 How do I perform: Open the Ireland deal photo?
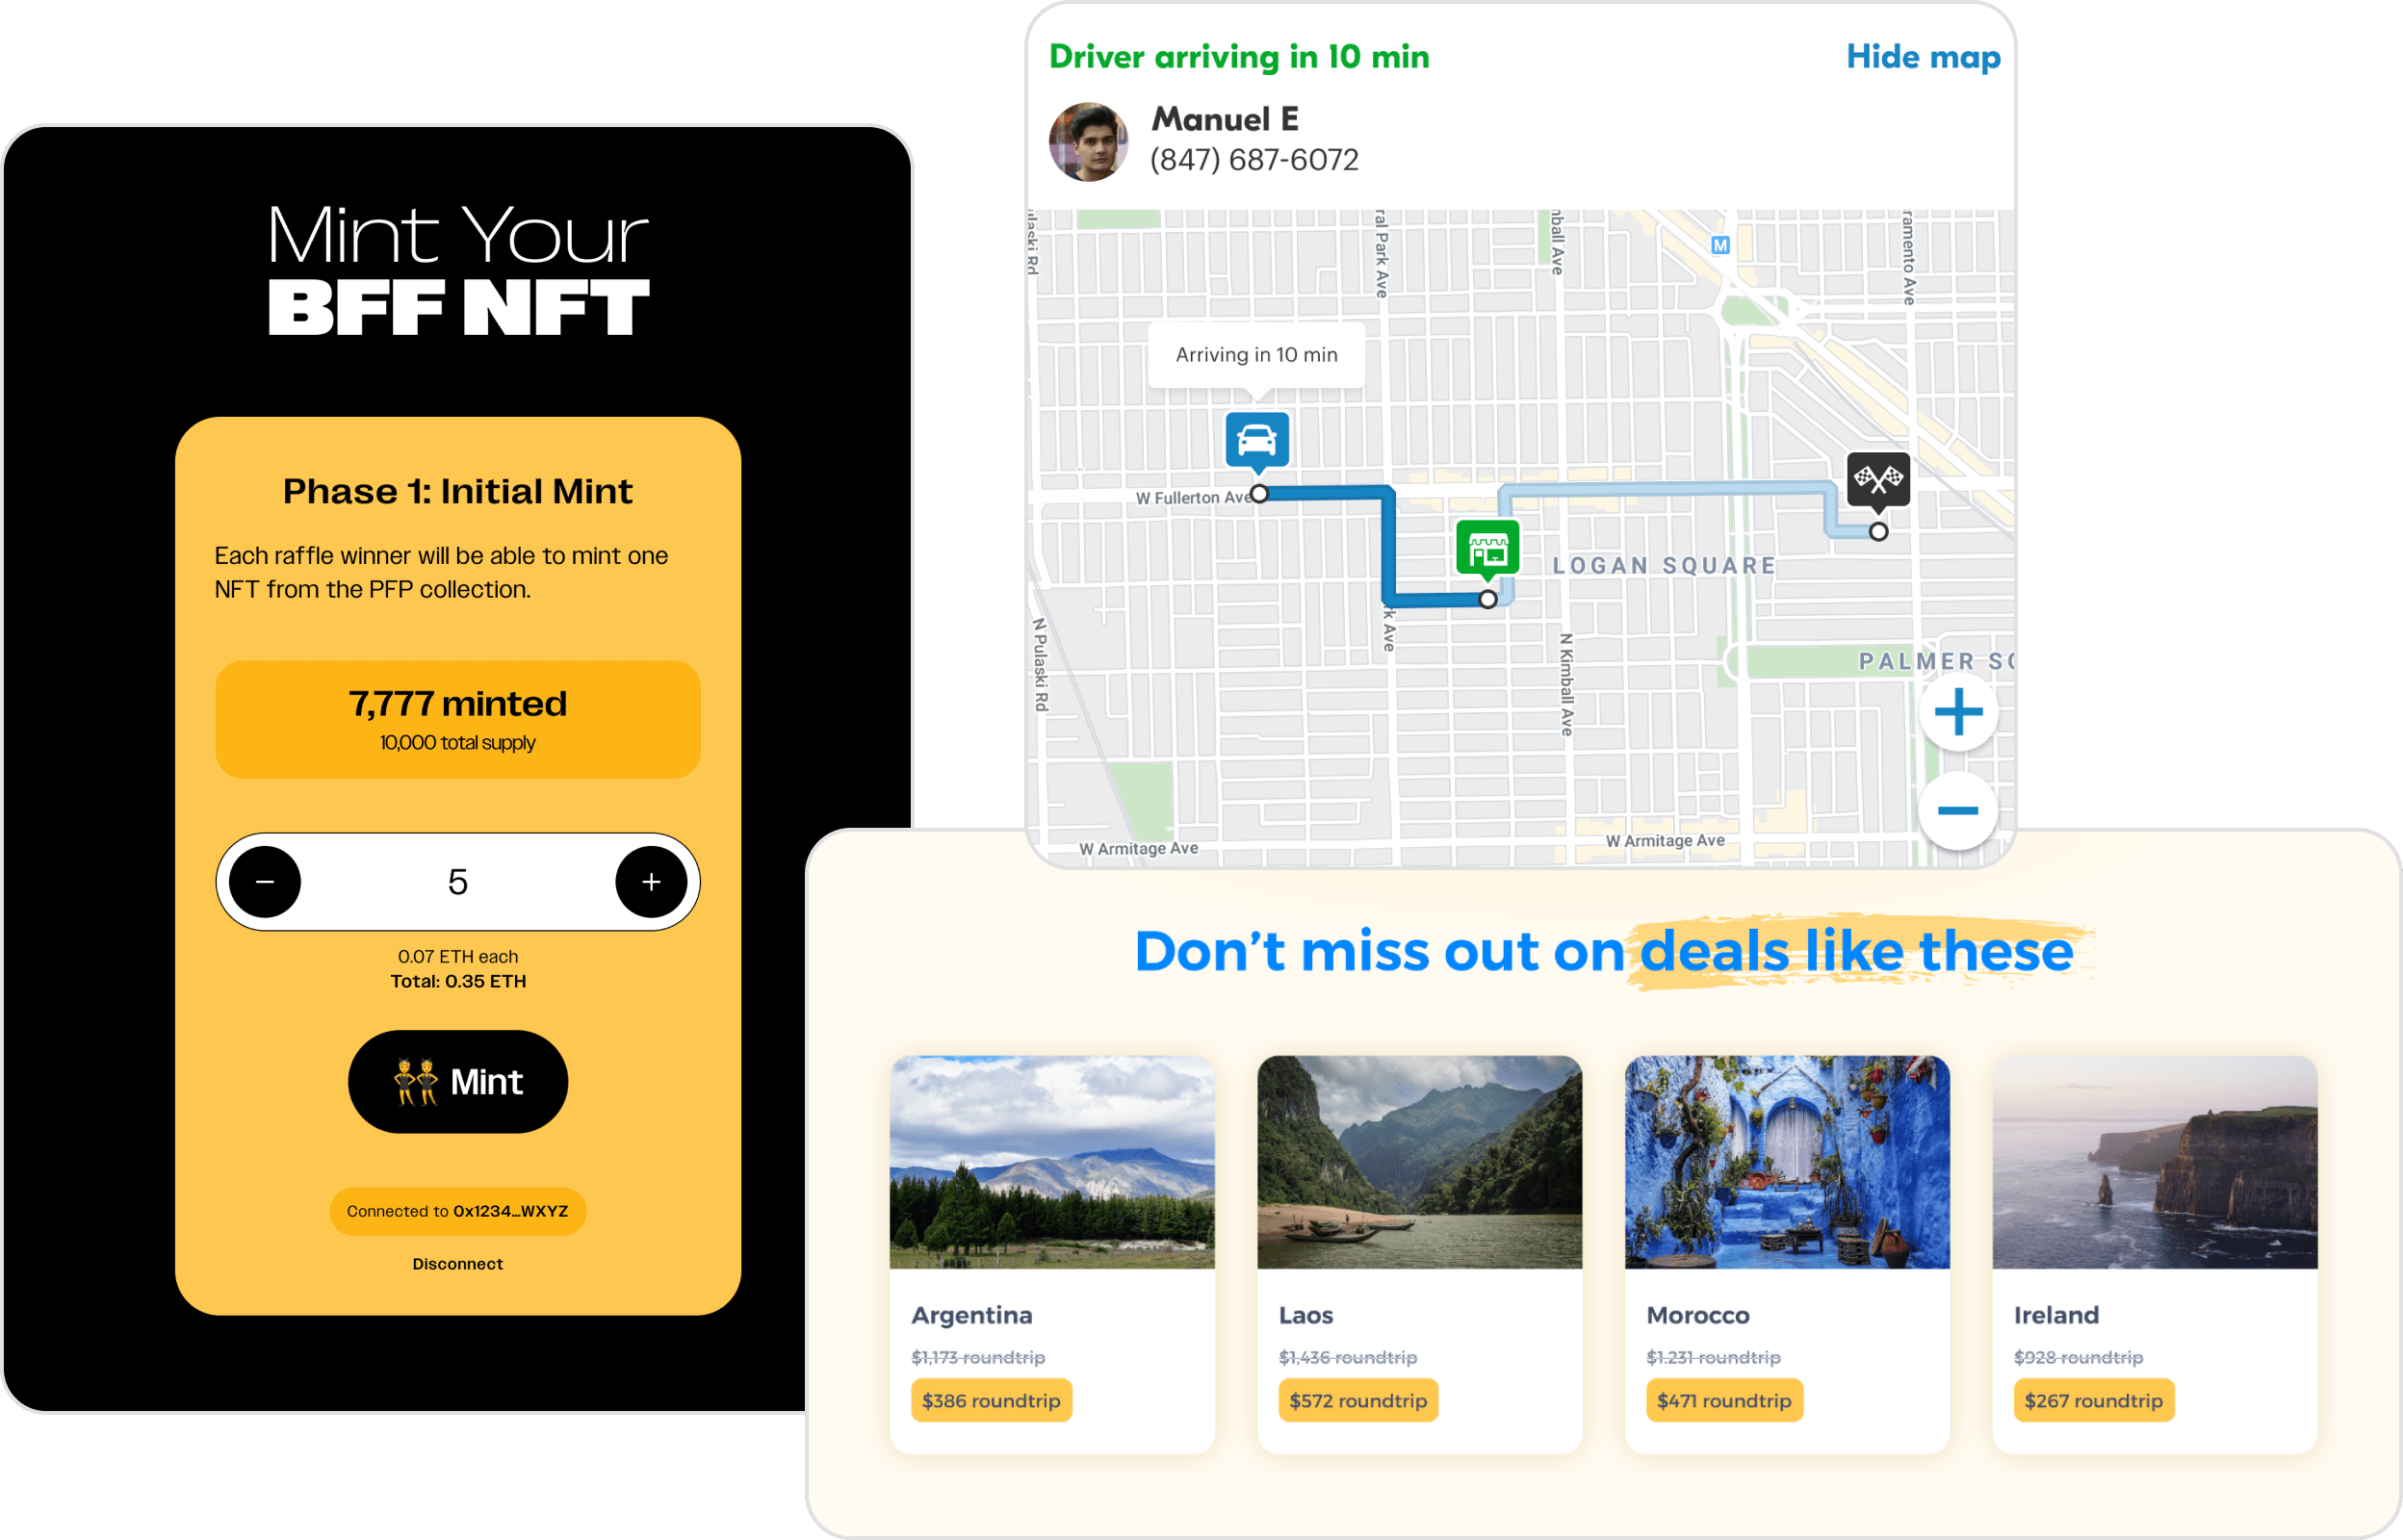click(x=2155, y=1162)
